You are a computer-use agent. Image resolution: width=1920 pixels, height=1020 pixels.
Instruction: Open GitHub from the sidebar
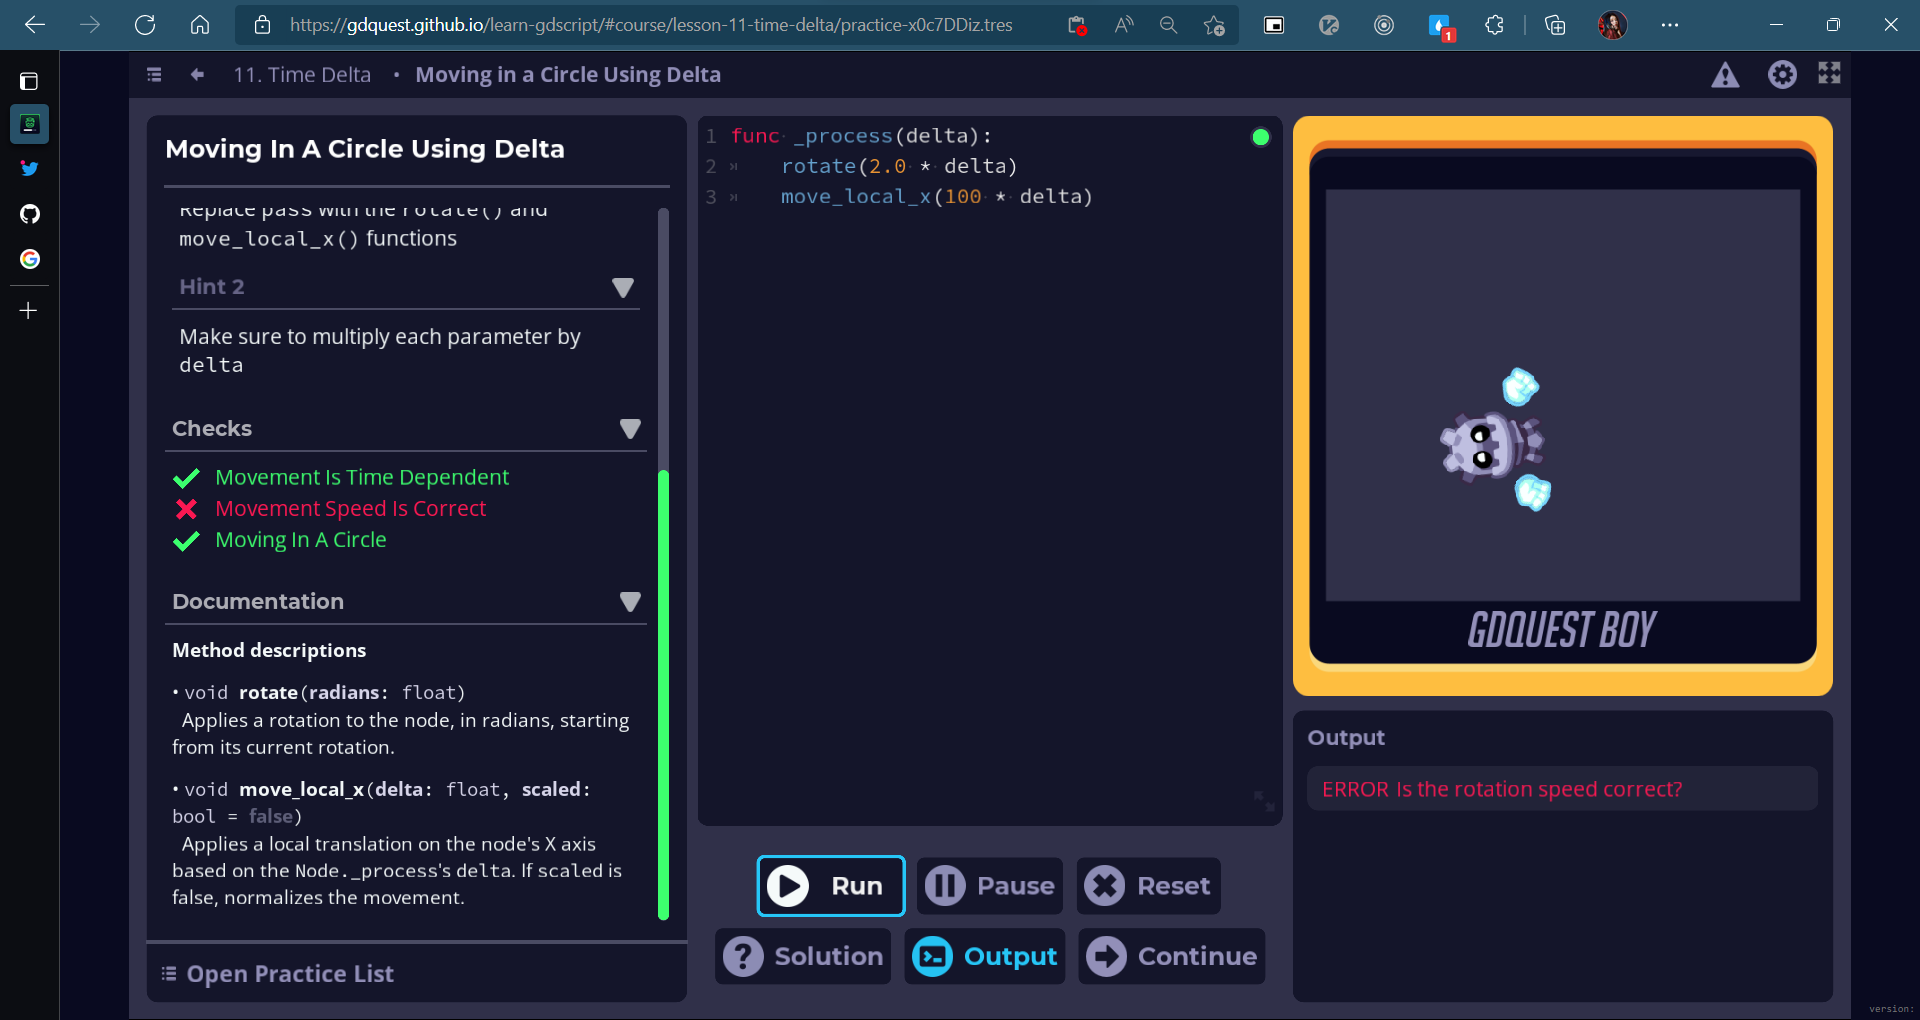coord(30,214)
